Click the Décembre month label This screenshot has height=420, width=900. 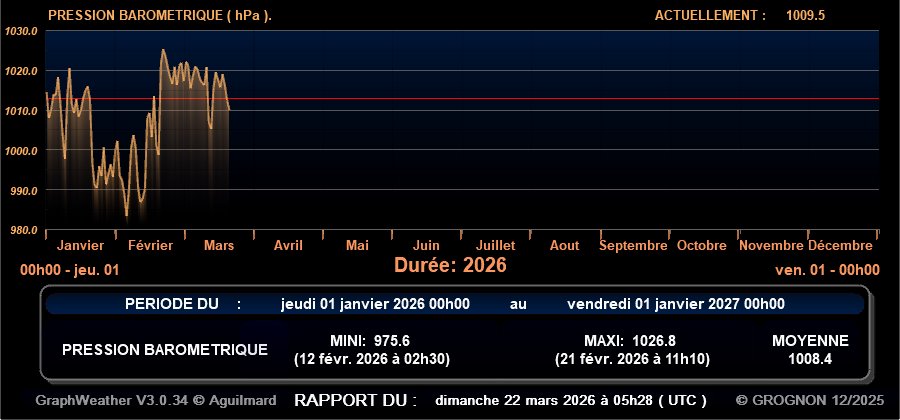pyautogui.click(x=840, y=245)
